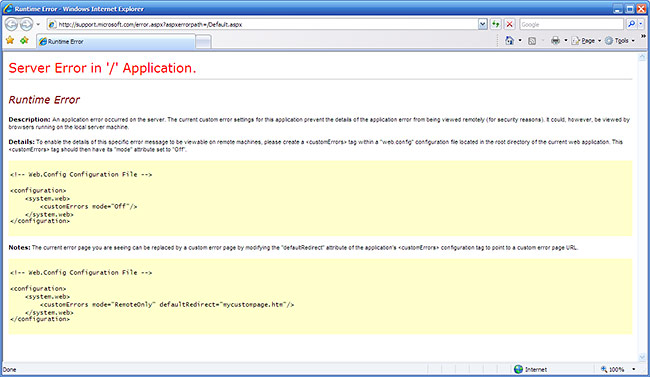Click the bold "Details:" label
Screen dimensions: 650x377
pyautogui.click(x=22, y=142)
